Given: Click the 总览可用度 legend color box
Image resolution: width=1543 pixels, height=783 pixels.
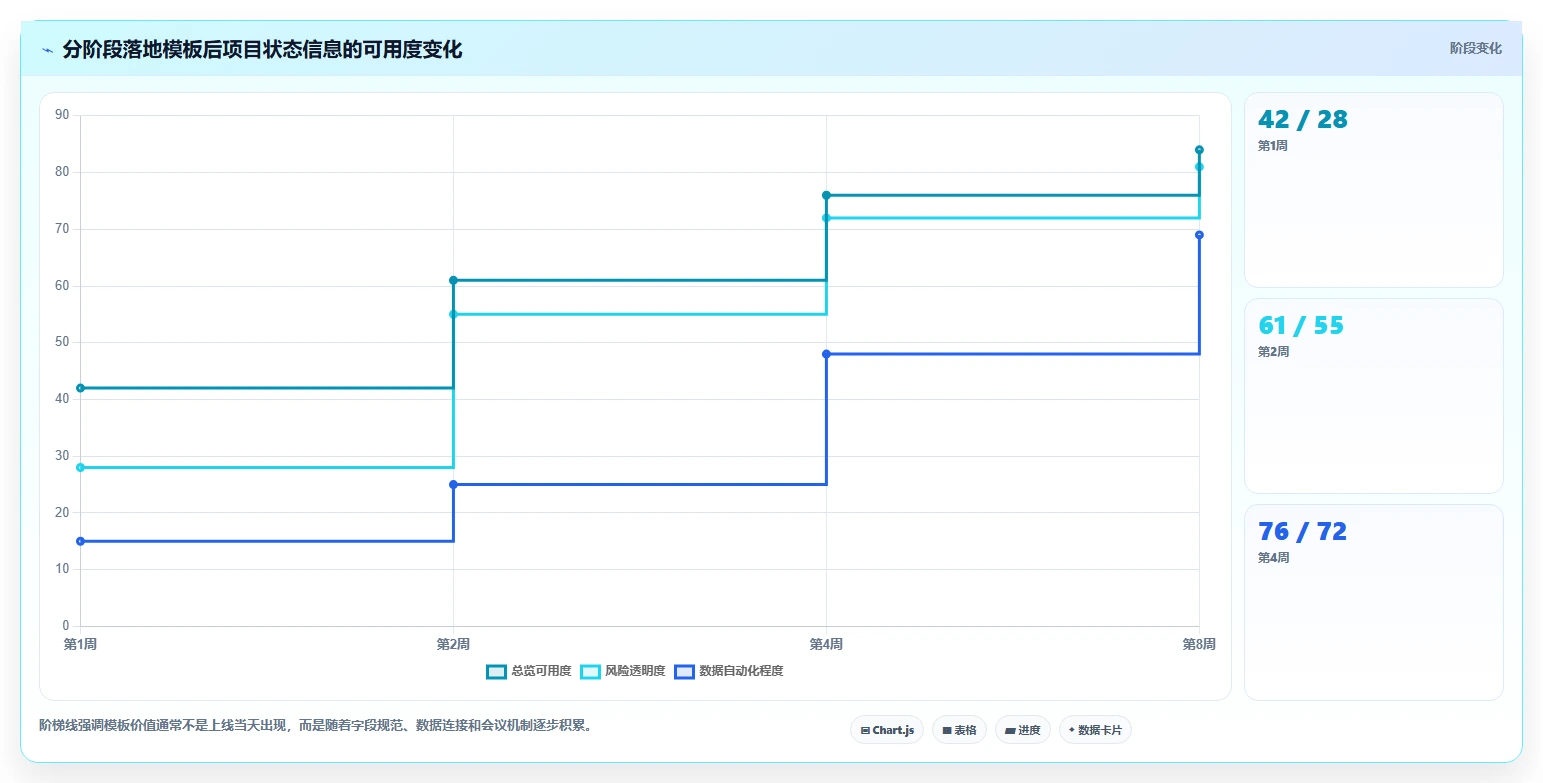Looking at the screenshot, I should [497, 671].
